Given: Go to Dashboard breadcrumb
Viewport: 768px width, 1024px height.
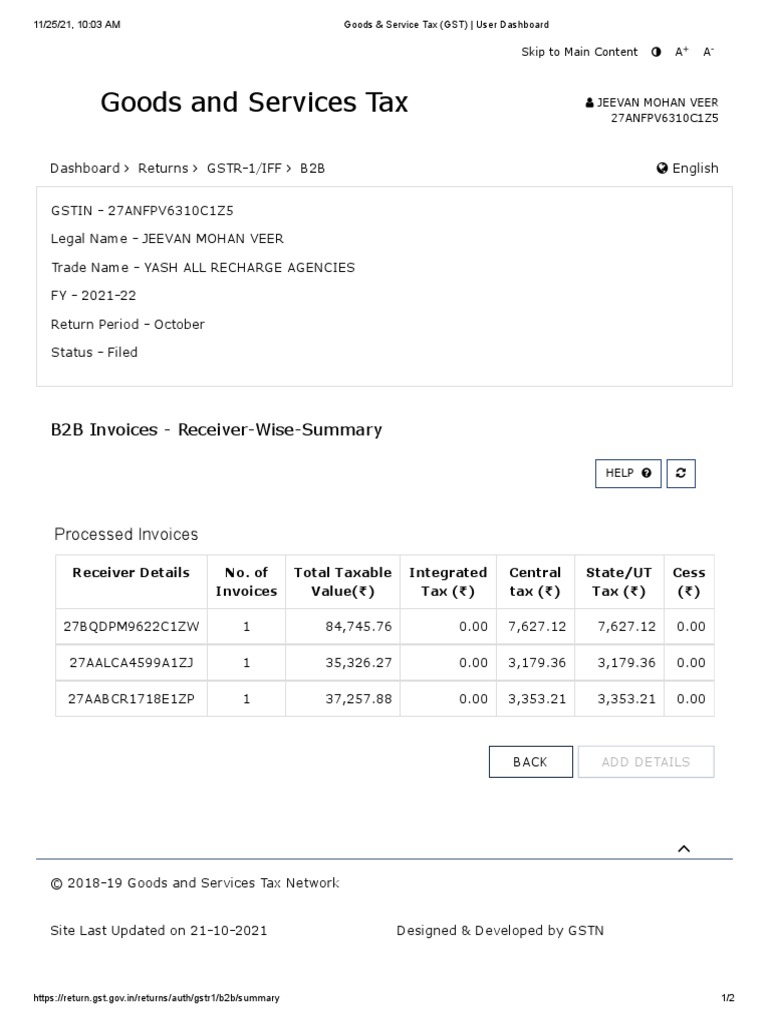Looking at the screenshot, I should (x=85, y=168).
